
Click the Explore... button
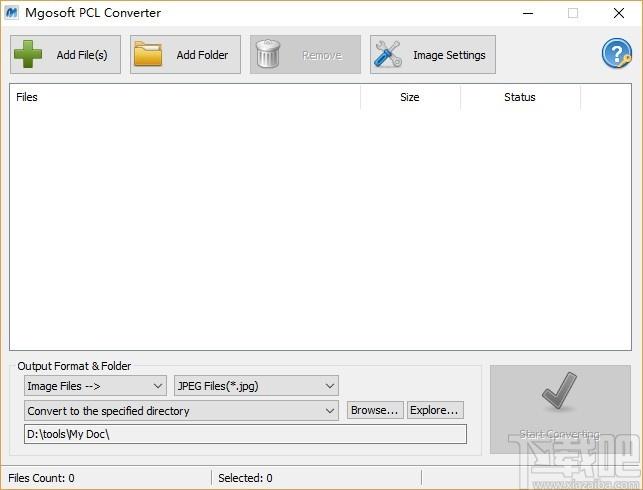tap(435, 410)
